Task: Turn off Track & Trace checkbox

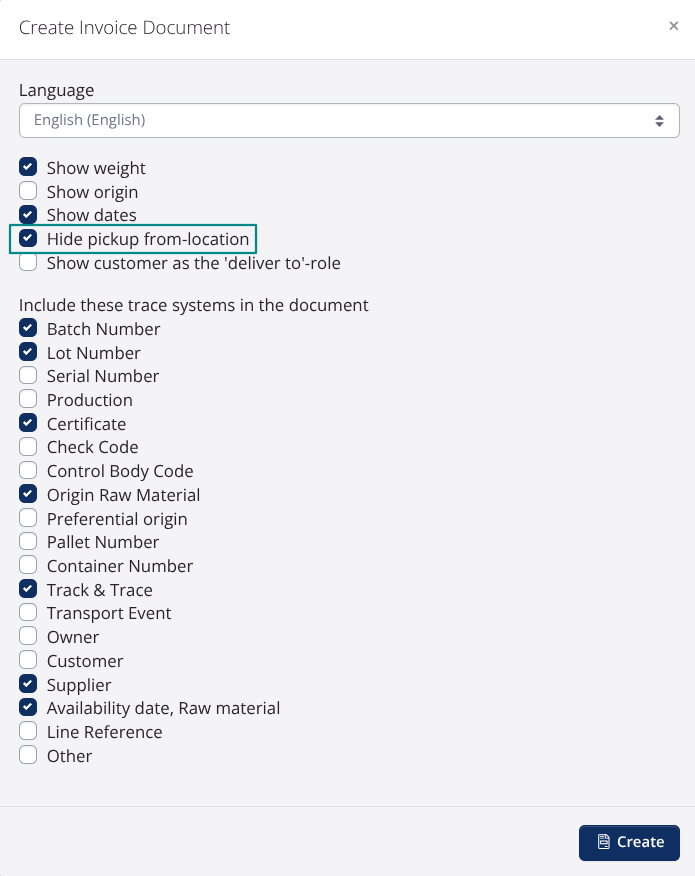Action: point(28,590)
